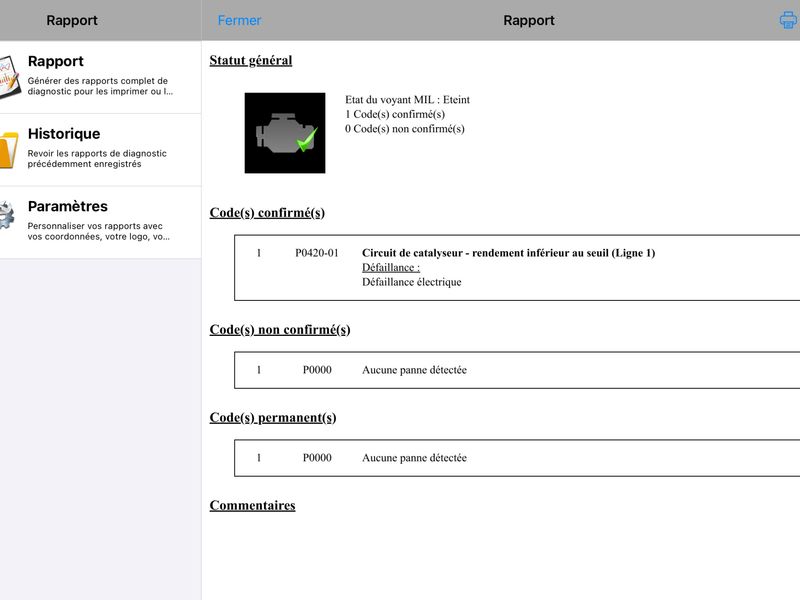Image resolution: width=800 pixels, height=600 pixels.
Task: Click the Commentaires heading
Action: [252, 505]
